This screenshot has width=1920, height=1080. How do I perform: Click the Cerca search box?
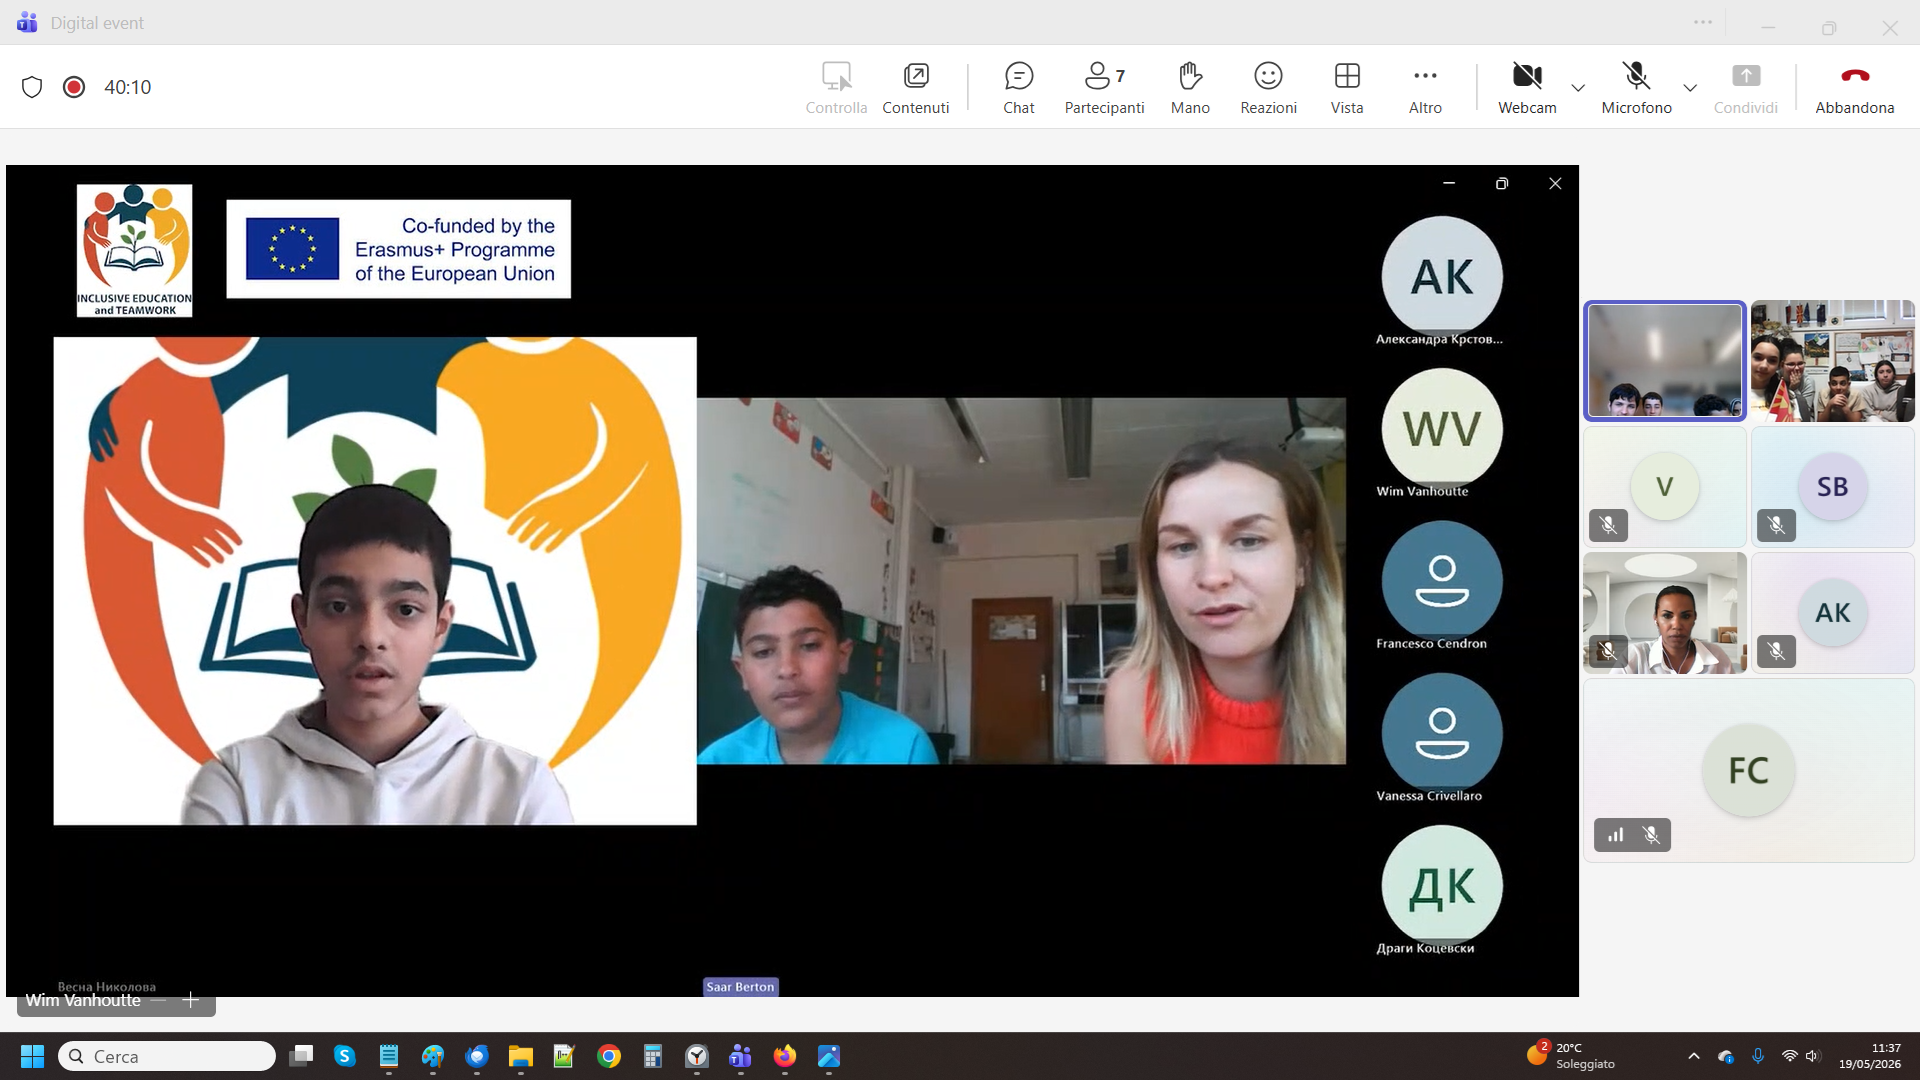(167, 1056)
